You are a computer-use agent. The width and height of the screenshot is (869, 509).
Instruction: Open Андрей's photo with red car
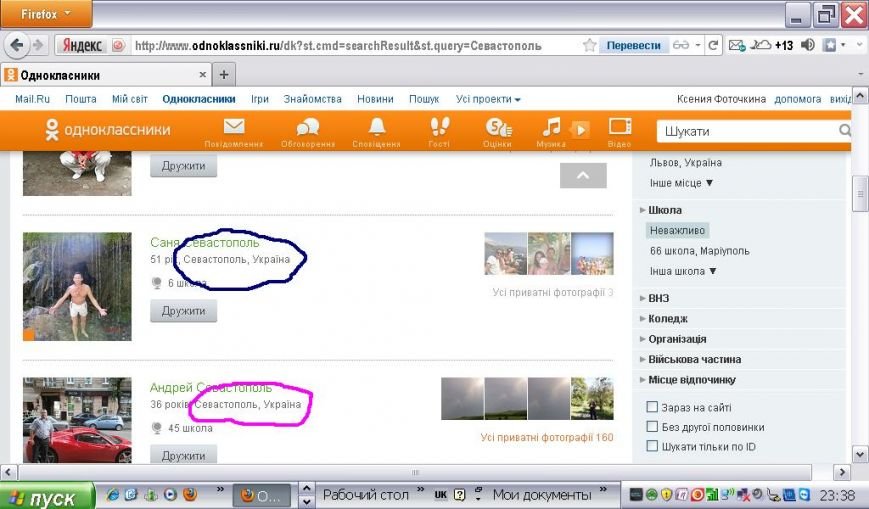click(x=77, y=420)
